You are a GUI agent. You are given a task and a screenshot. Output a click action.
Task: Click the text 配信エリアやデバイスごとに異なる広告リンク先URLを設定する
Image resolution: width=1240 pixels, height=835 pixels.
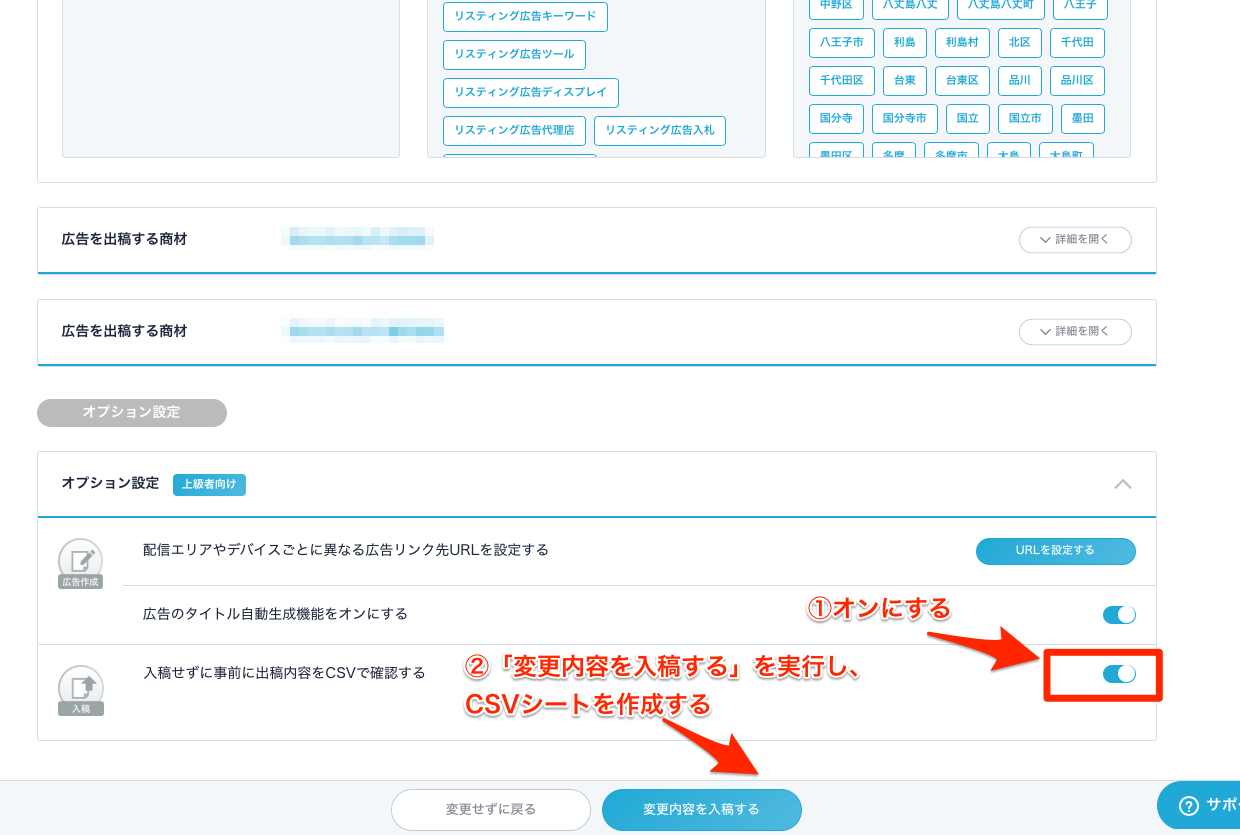[346, 550]
